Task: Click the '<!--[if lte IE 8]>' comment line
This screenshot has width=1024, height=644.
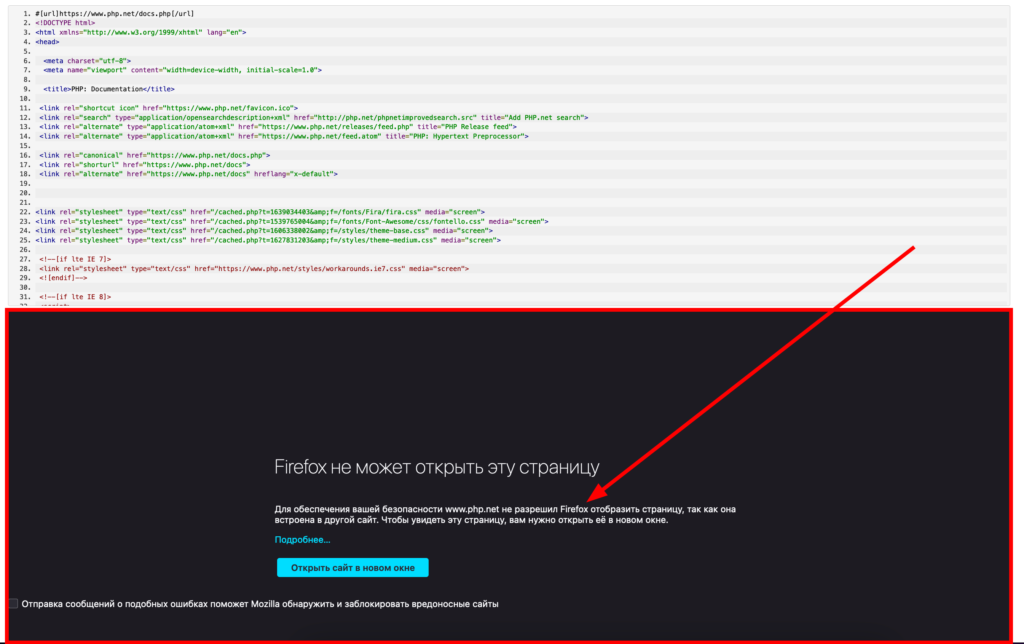Action: (75, 297)
